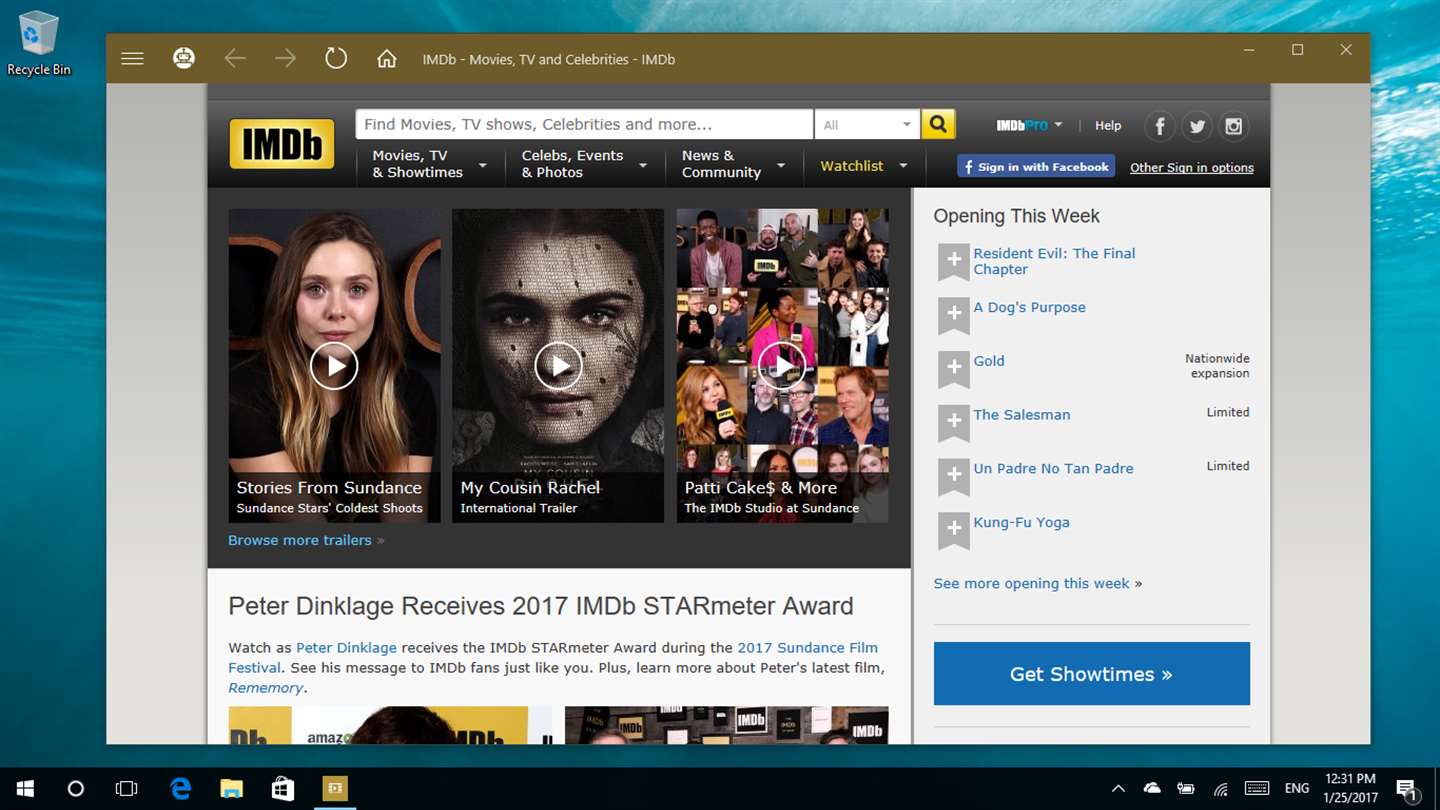Go to home via house icon
The image size is (1440, 810).
[x=387, y=59]
